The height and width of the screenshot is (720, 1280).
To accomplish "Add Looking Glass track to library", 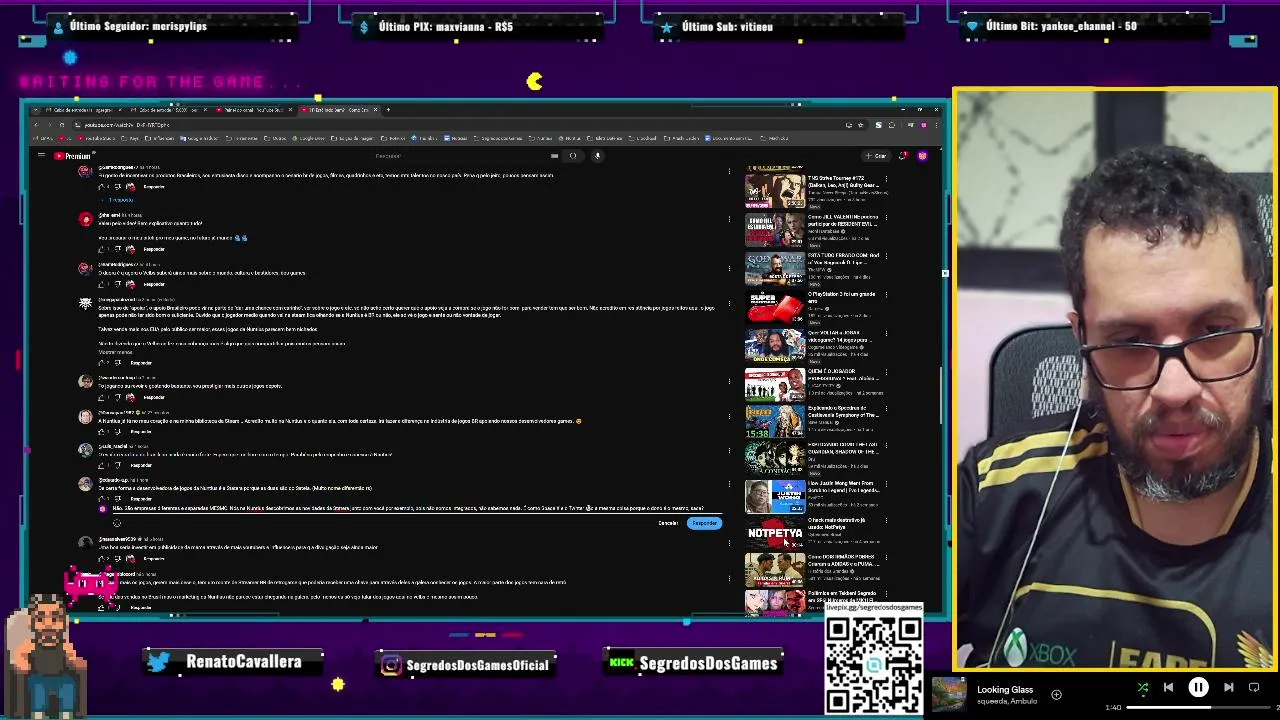I will pos(1056,694).
